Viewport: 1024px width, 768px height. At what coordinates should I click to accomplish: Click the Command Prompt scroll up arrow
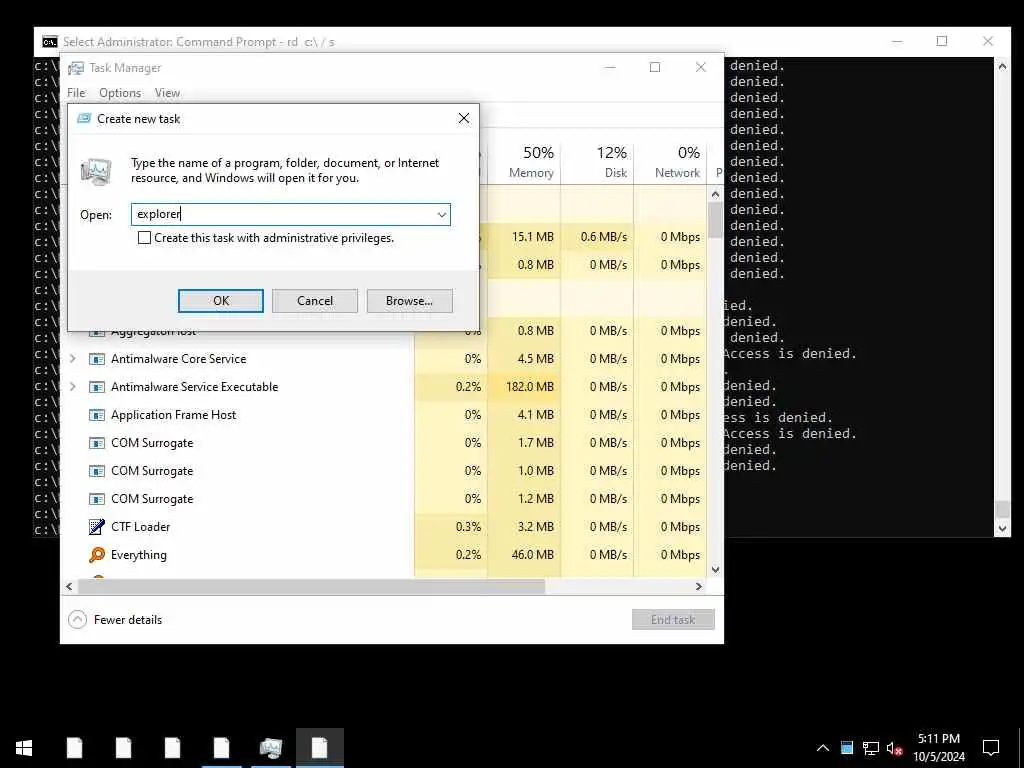point(1002,66)
